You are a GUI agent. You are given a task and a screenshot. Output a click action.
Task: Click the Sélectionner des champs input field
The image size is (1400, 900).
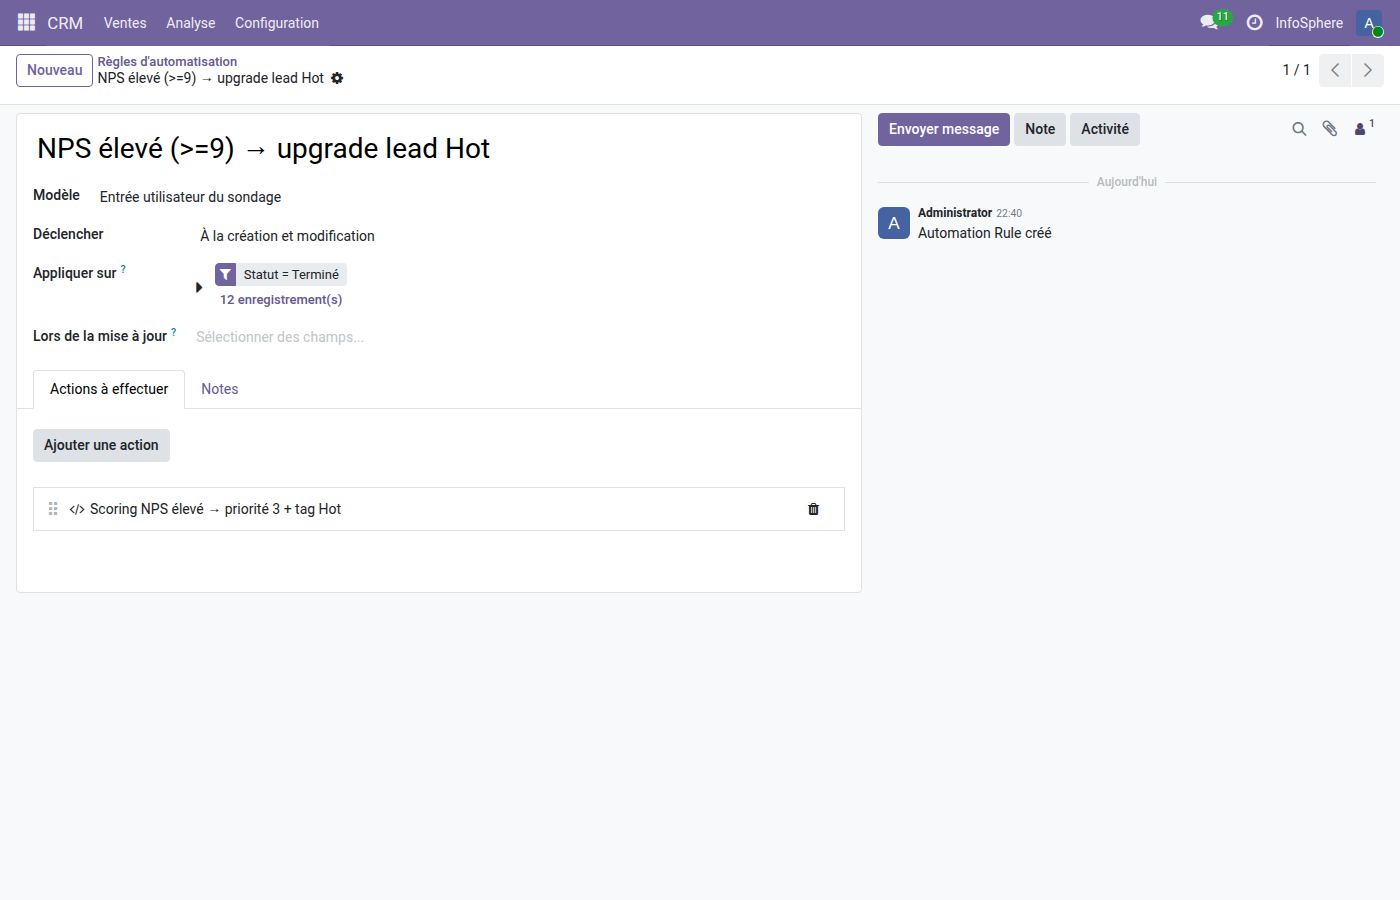coord(280,337)
